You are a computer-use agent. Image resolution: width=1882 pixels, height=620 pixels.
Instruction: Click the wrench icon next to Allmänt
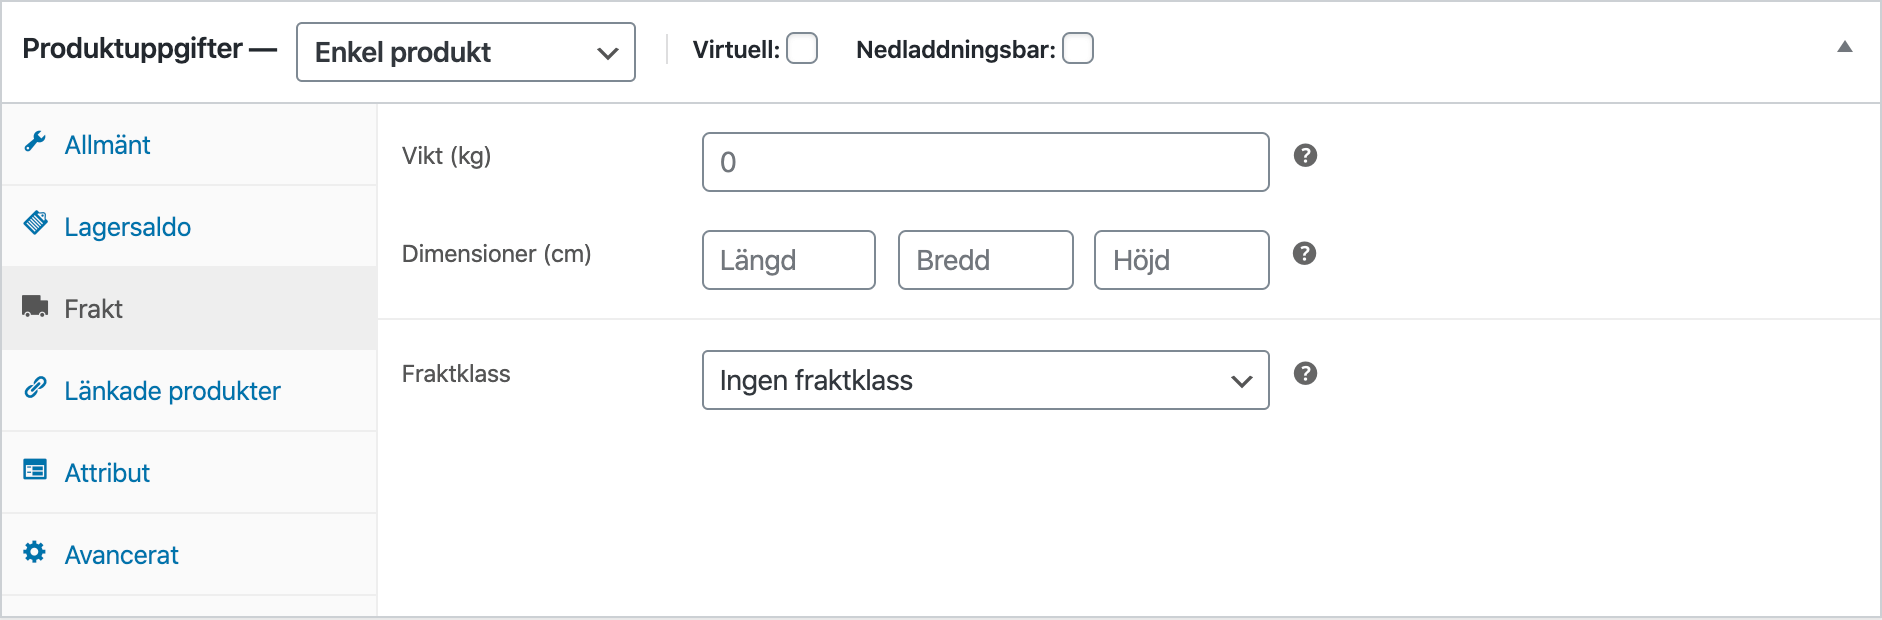tap(35, 142)
